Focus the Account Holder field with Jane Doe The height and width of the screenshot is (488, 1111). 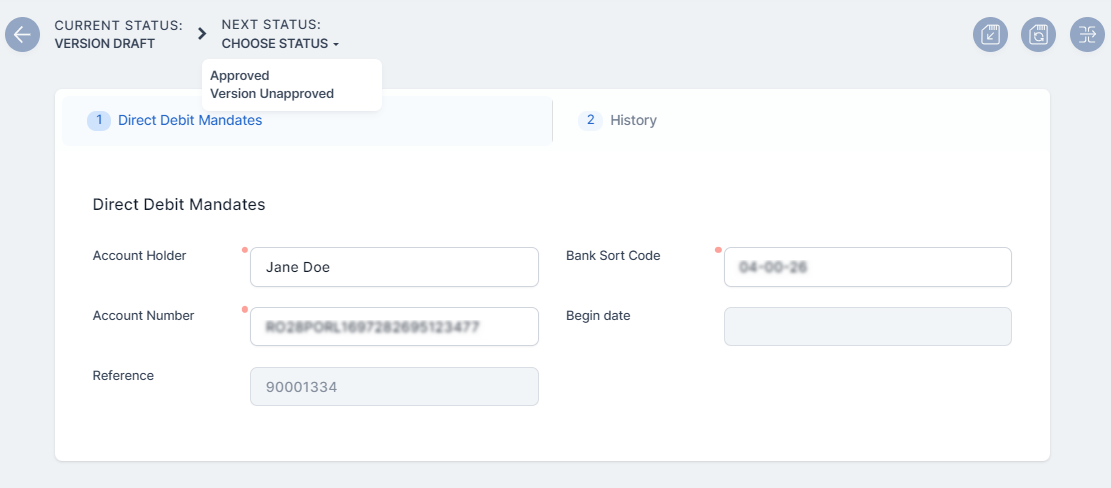click(394, 267)
